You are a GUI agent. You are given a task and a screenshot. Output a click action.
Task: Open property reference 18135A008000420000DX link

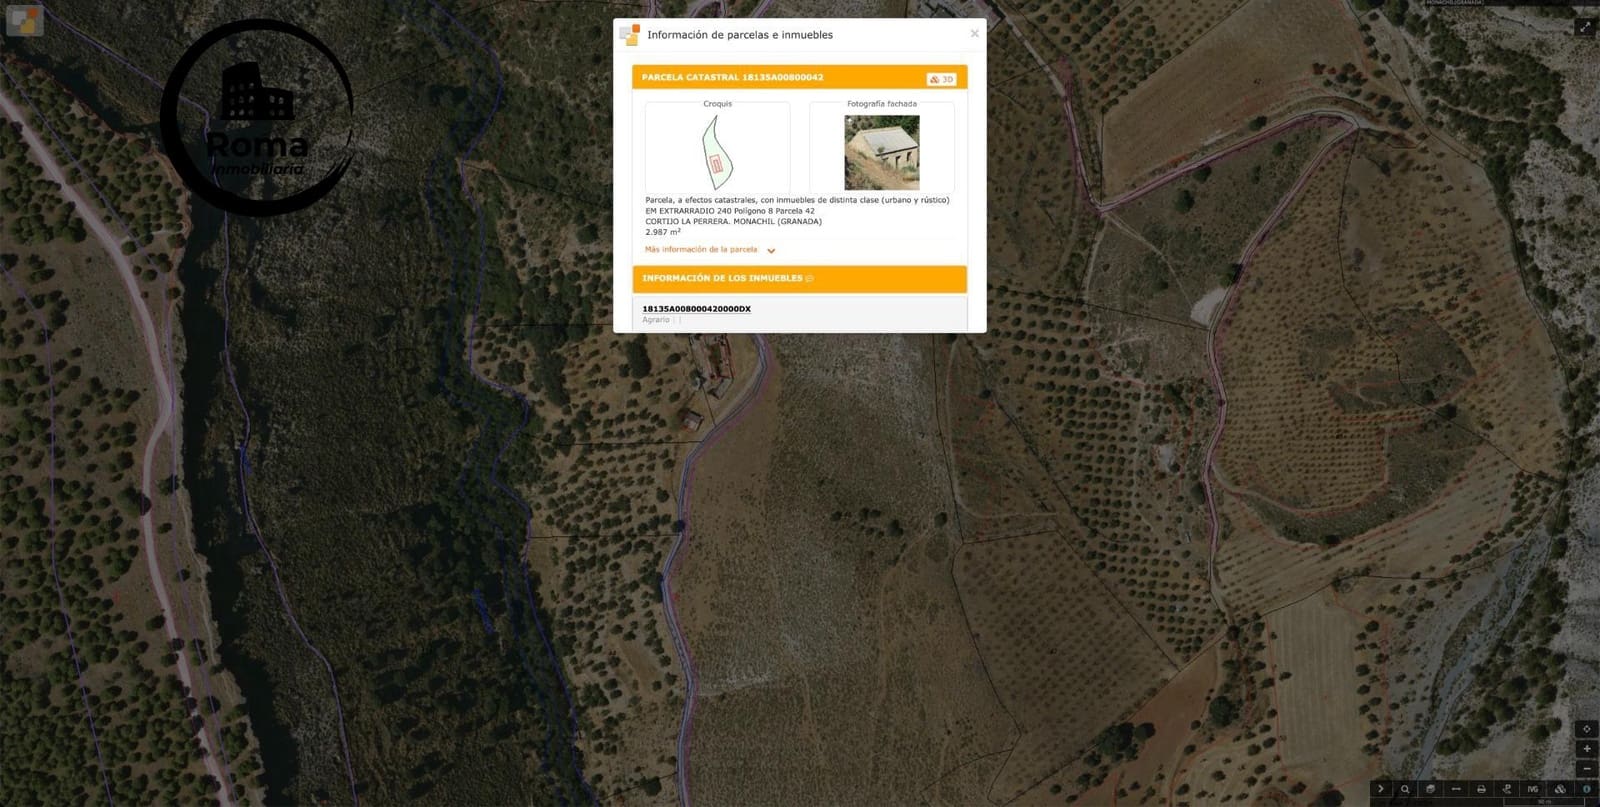pos(696,309)
